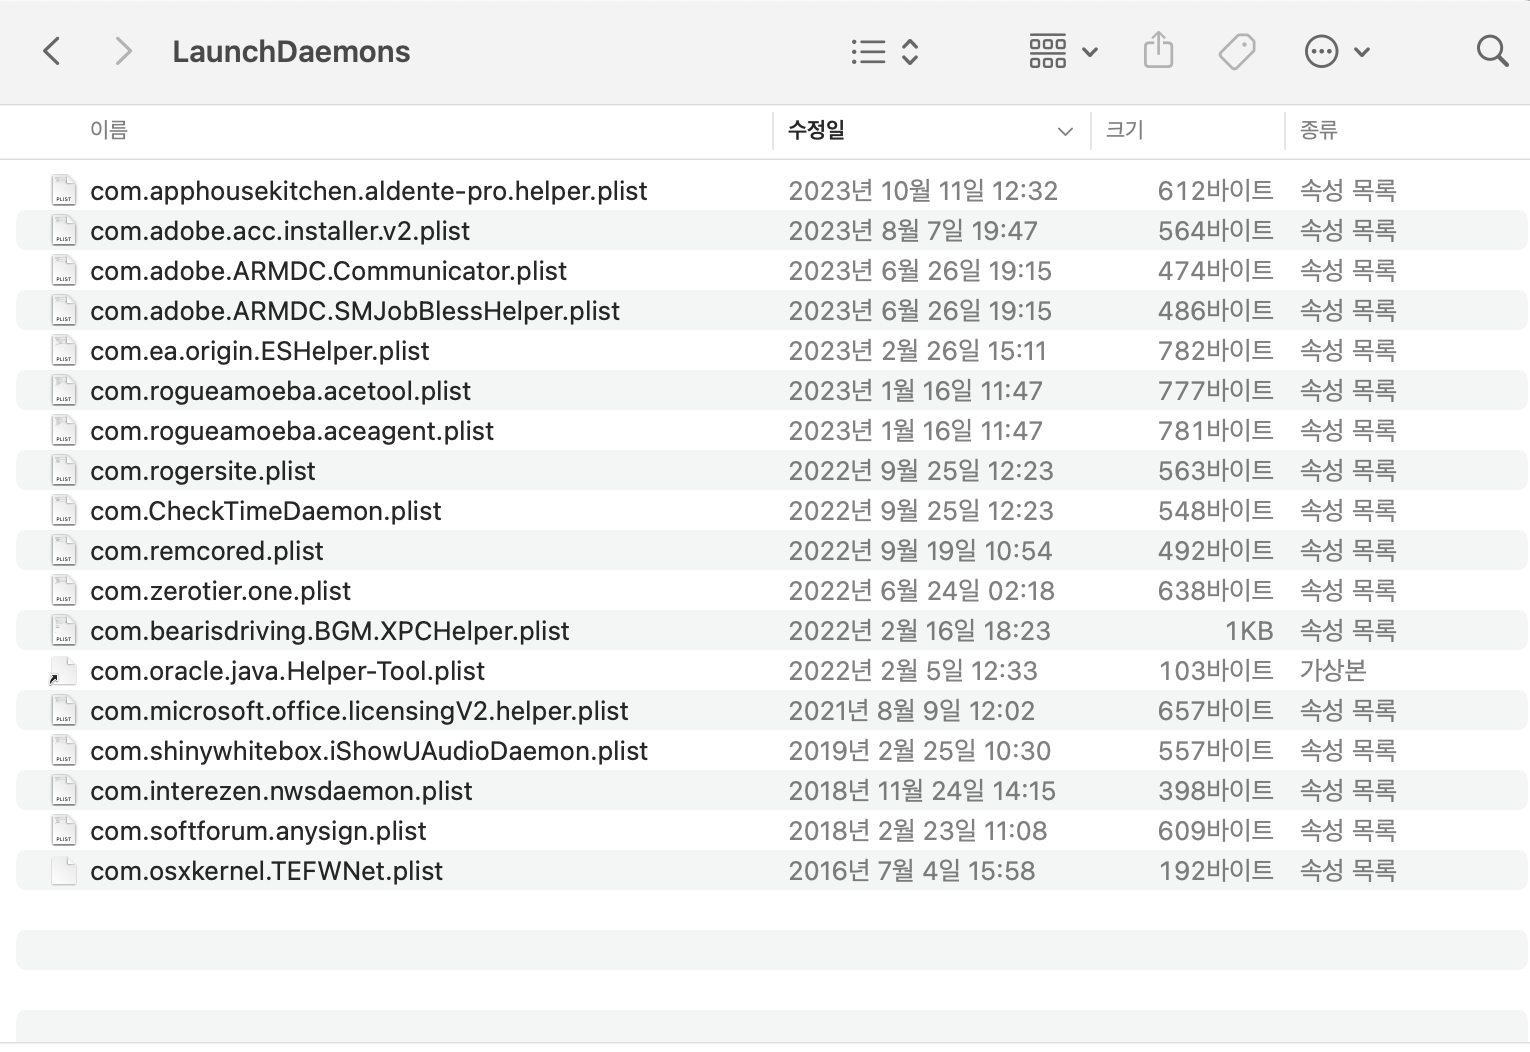Expand the action menu chevron
This screenshot has width=1530, height=1052.
1362,52
